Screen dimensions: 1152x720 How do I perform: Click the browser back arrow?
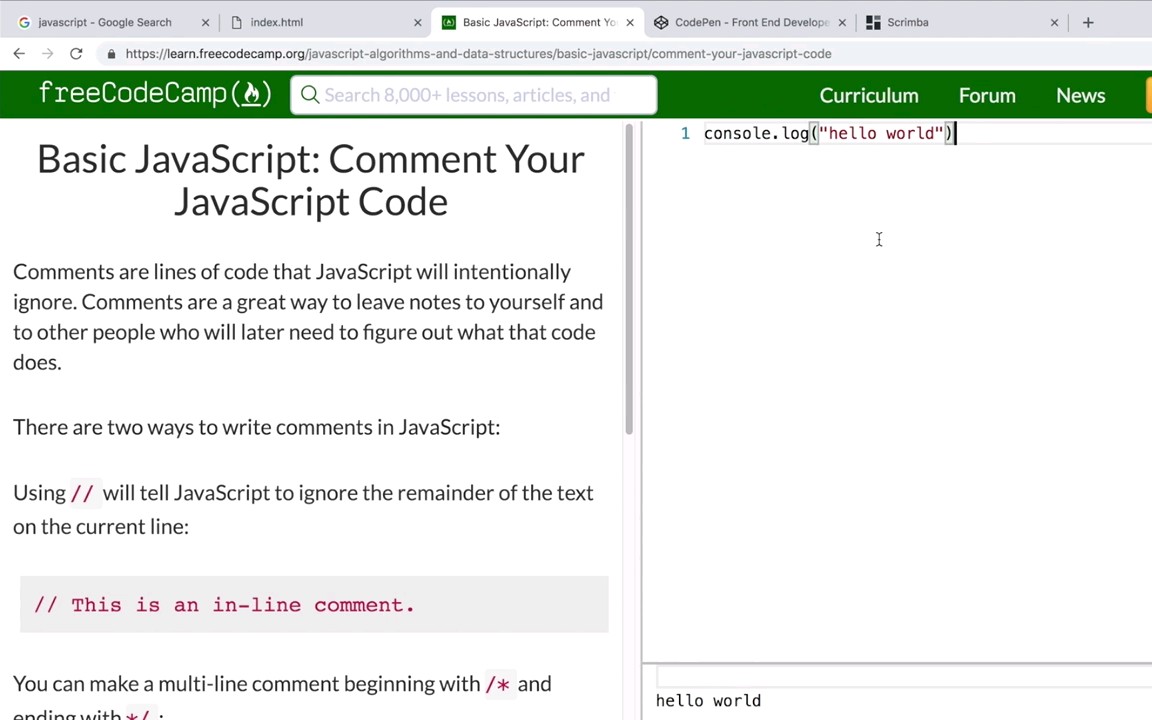(19, 54)
